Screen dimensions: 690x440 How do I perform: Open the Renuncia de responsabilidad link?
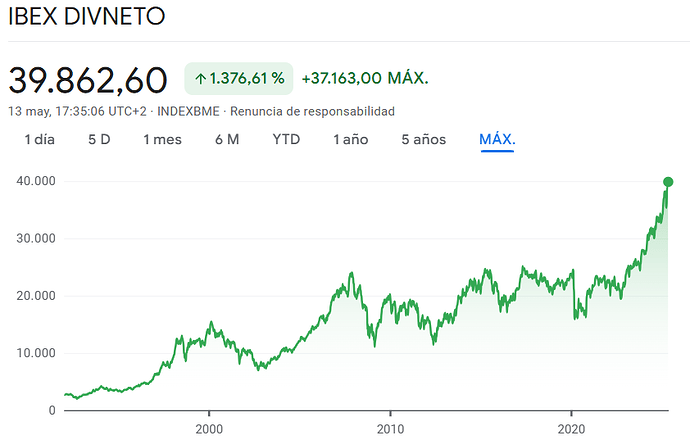pos(312,111)
